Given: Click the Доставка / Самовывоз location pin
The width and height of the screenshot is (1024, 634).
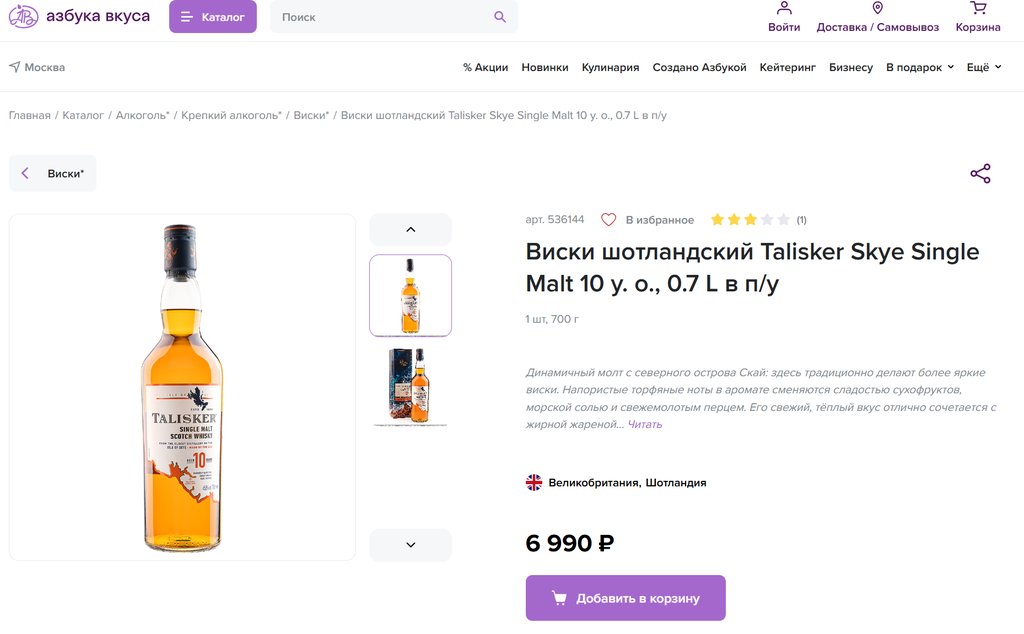Looking at the screenshot, I should tap(877, 9).
